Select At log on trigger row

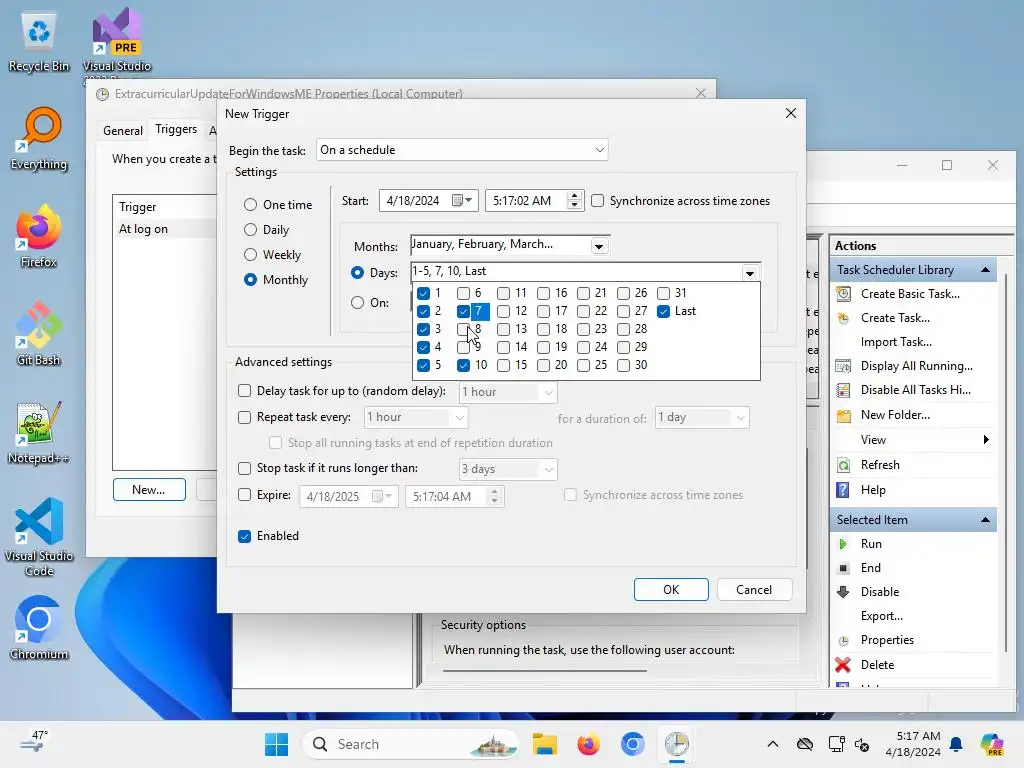point(165,229)
